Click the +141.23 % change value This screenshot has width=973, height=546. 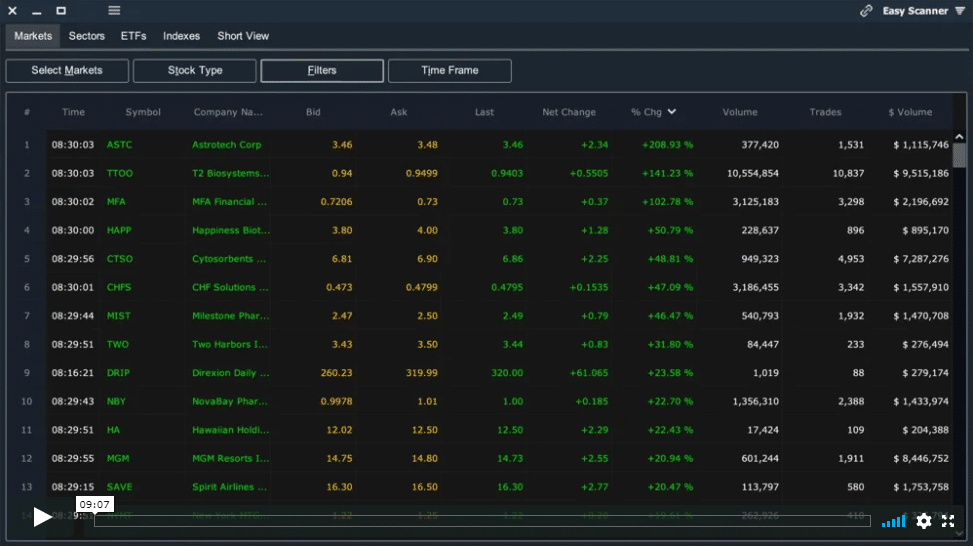coord(667,173)
